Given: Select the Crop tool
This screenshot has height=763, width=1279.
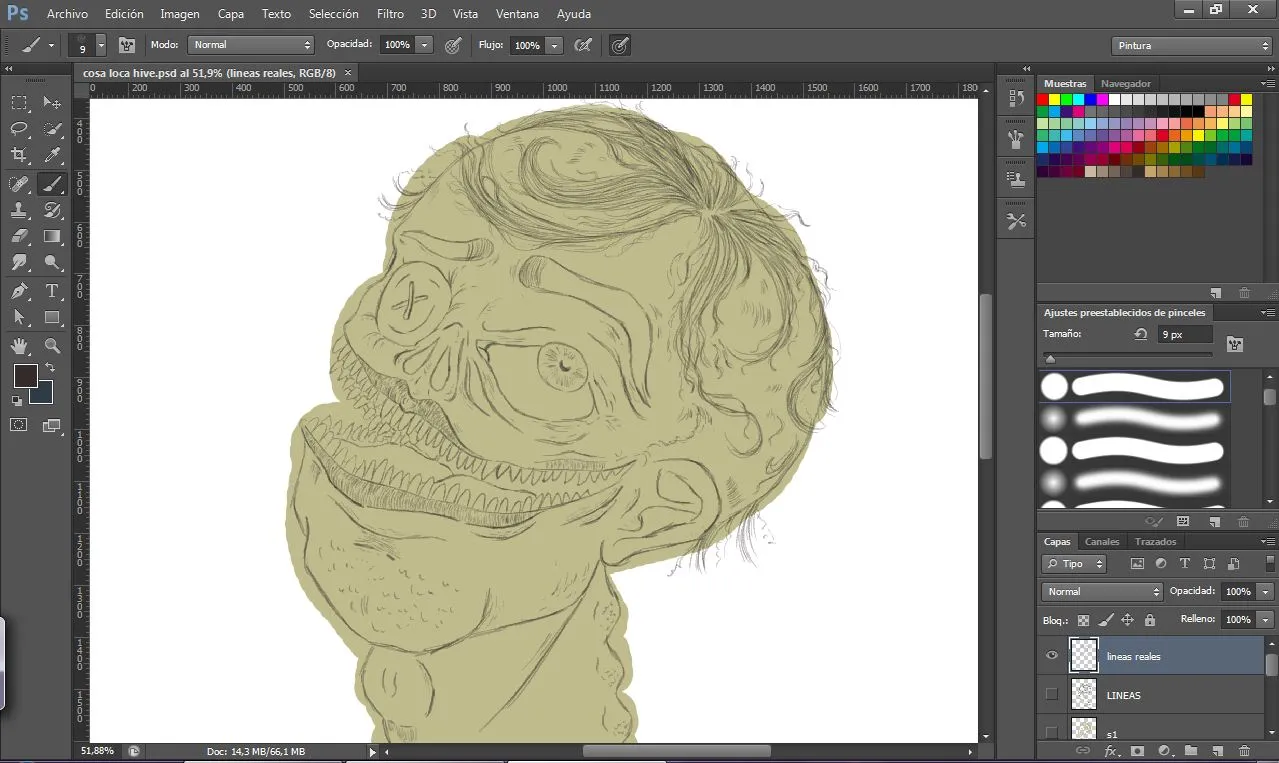Looking at the screenshot, I should coord(19,155).
